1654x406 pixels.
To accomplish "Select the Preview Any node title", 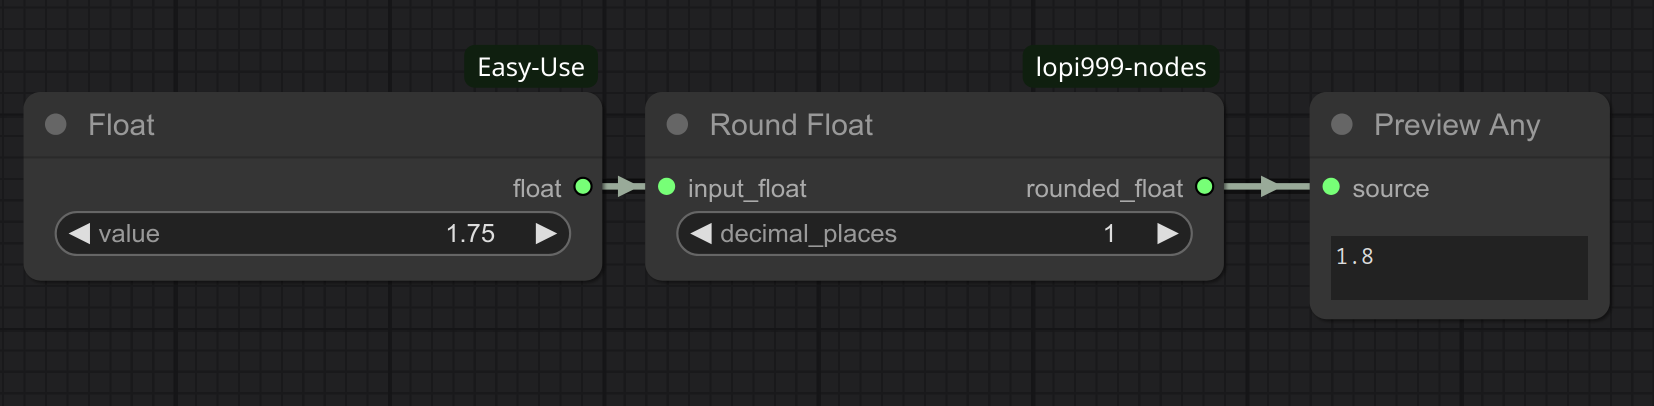I will coord(1456,125).
